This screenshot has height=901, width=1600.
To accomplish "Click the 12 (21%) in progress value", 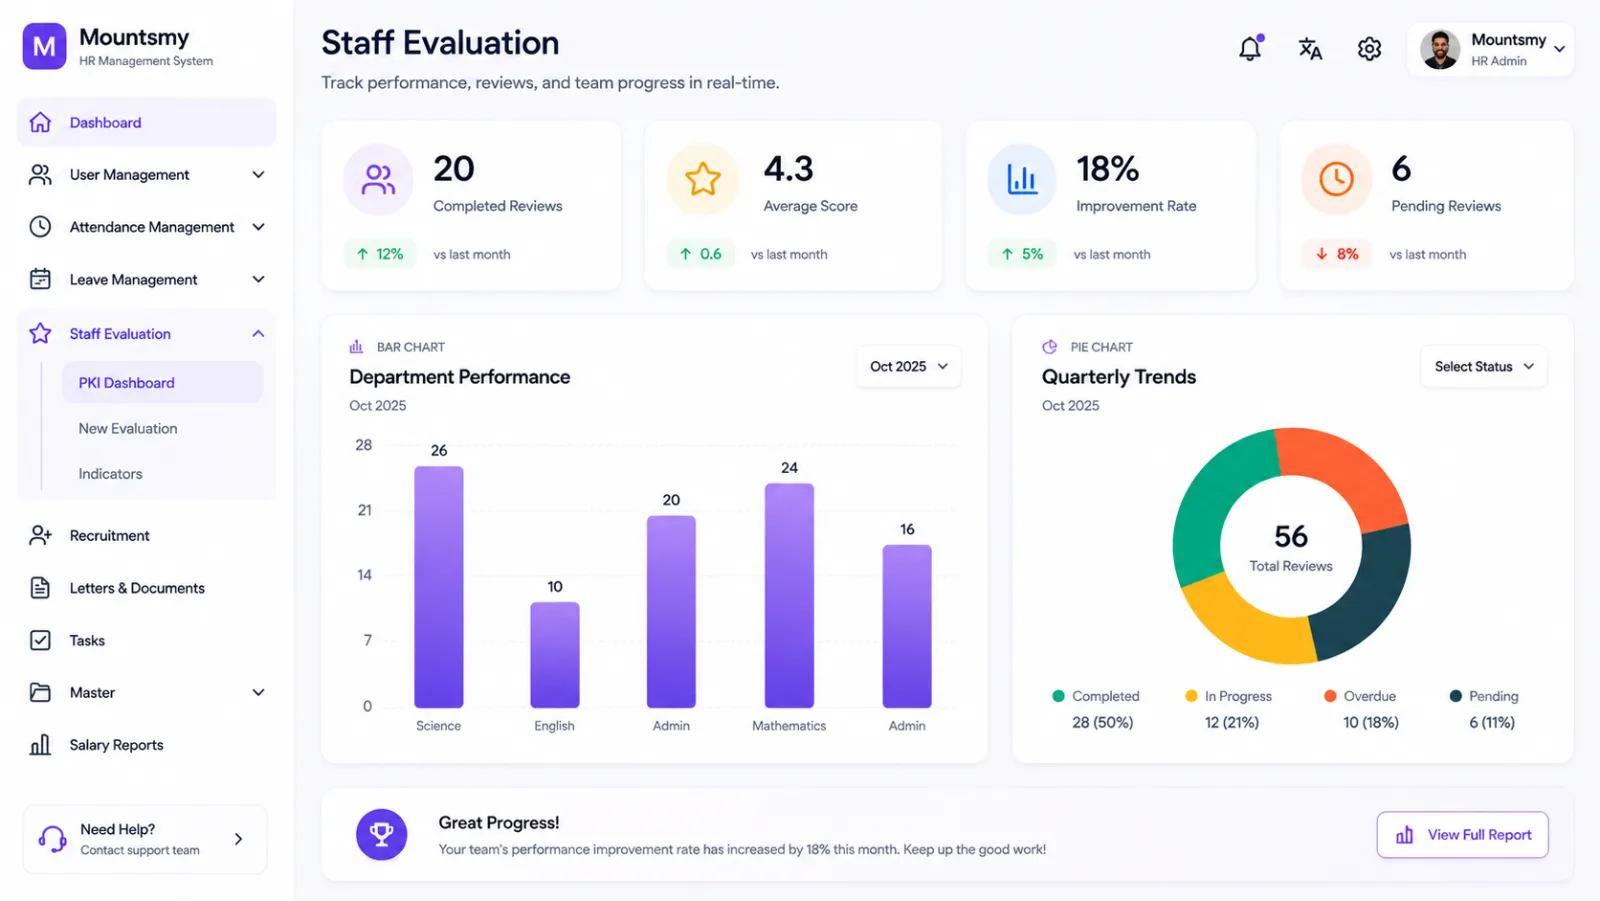I will pos(1232,722).
